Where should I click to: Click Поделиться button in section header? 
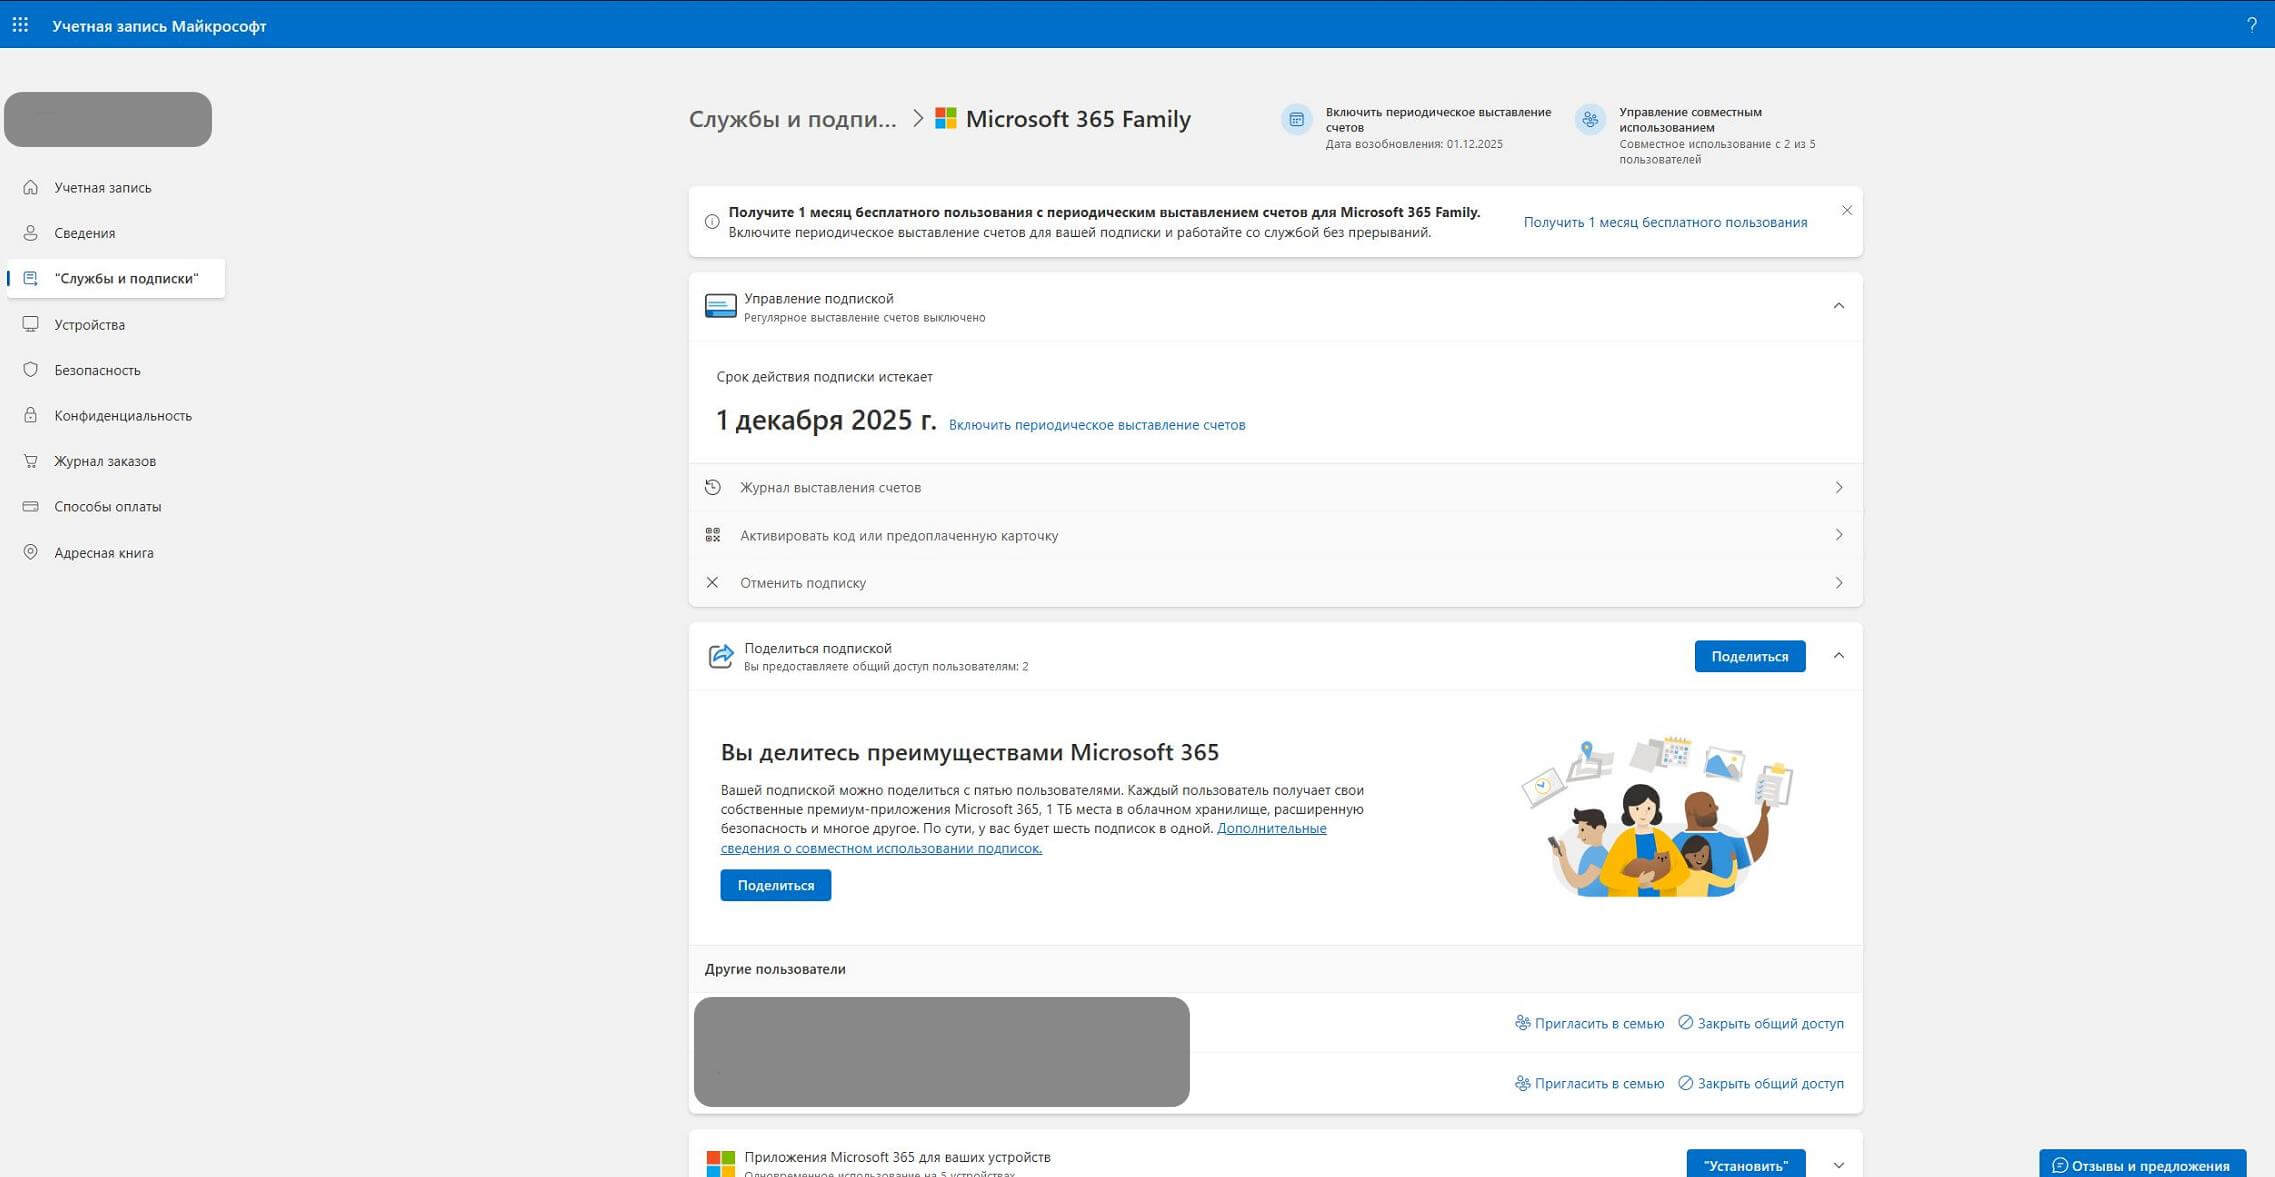[1750, 656]
